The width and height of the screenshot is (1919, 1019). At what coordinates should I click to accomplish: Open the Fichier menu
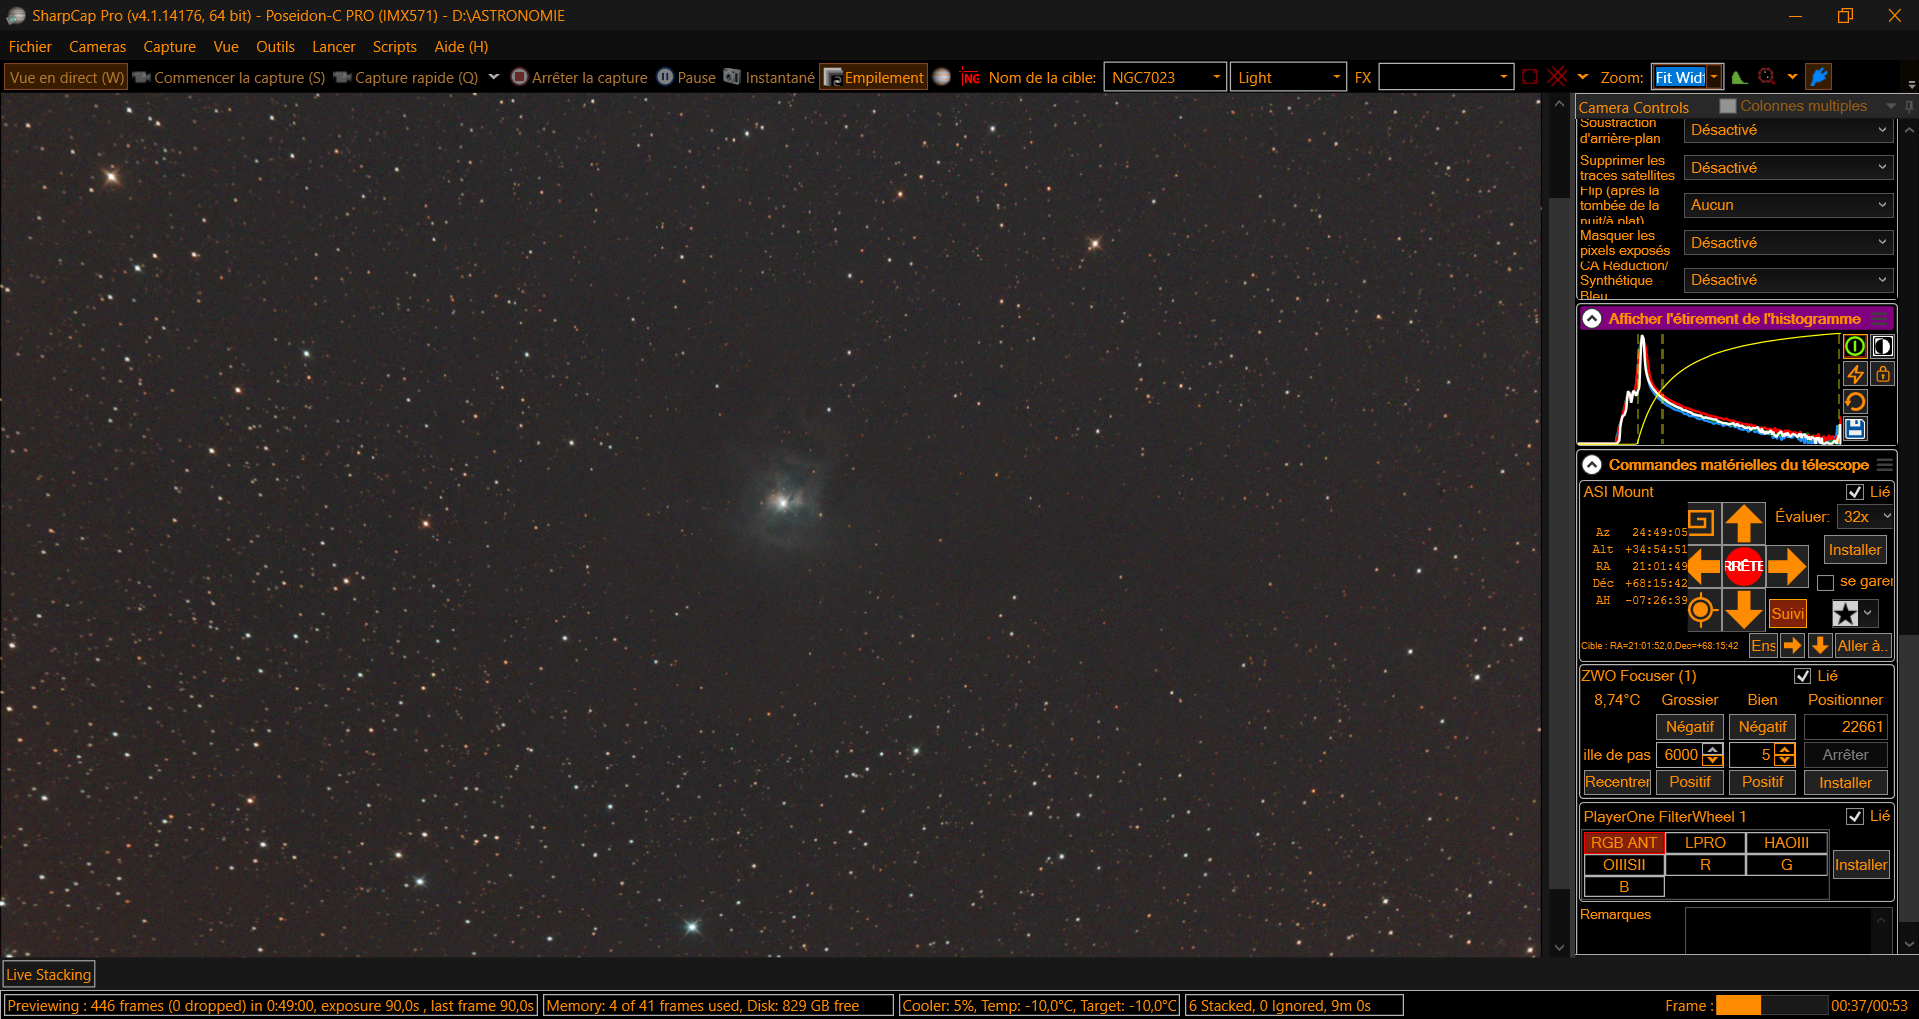click(x=30, y=47)
